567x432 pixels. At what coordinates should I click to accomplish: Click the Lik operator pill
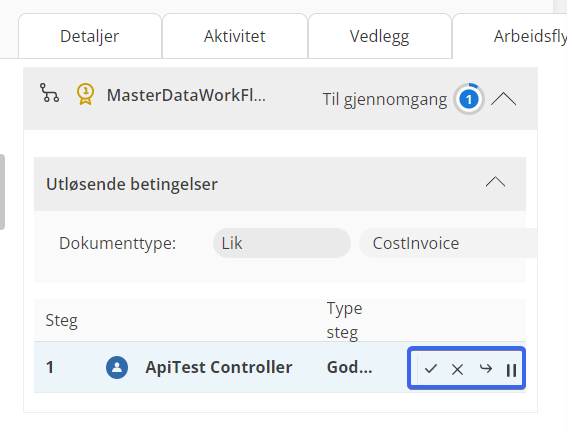282,243
